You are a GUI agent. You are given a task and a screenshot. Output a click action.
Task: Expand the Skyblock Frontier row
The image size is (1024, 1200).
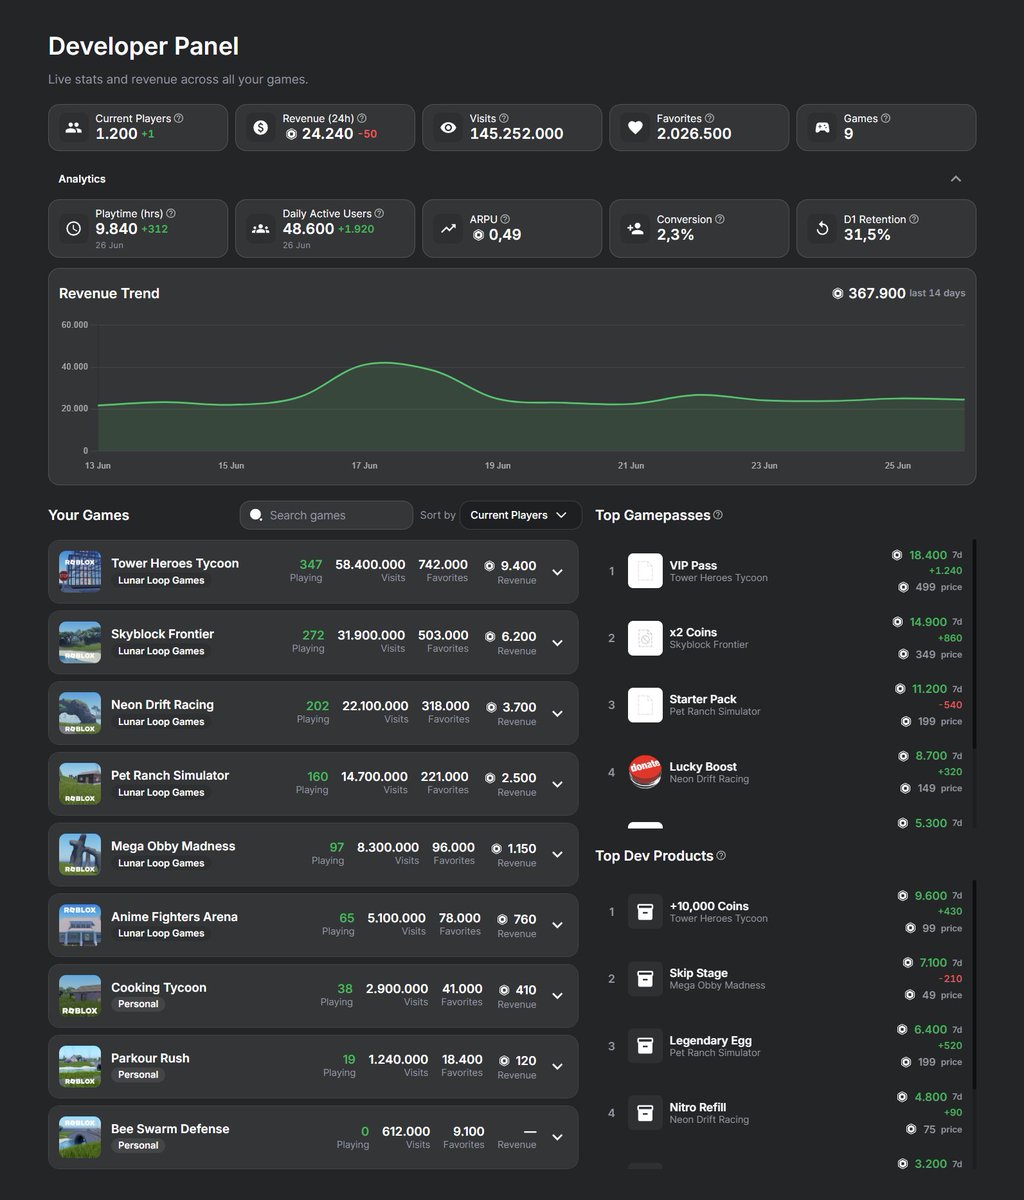(x=558, y=643)
